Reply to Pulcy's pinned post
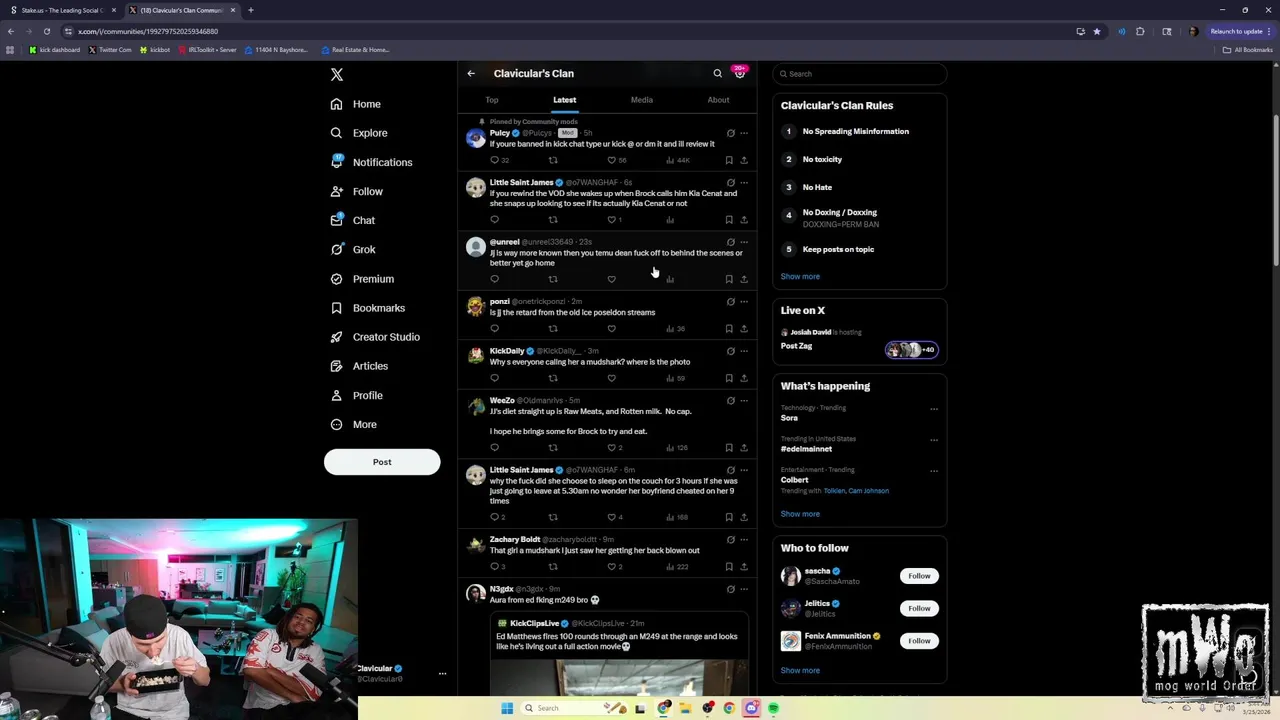 [x=494, y=160]
